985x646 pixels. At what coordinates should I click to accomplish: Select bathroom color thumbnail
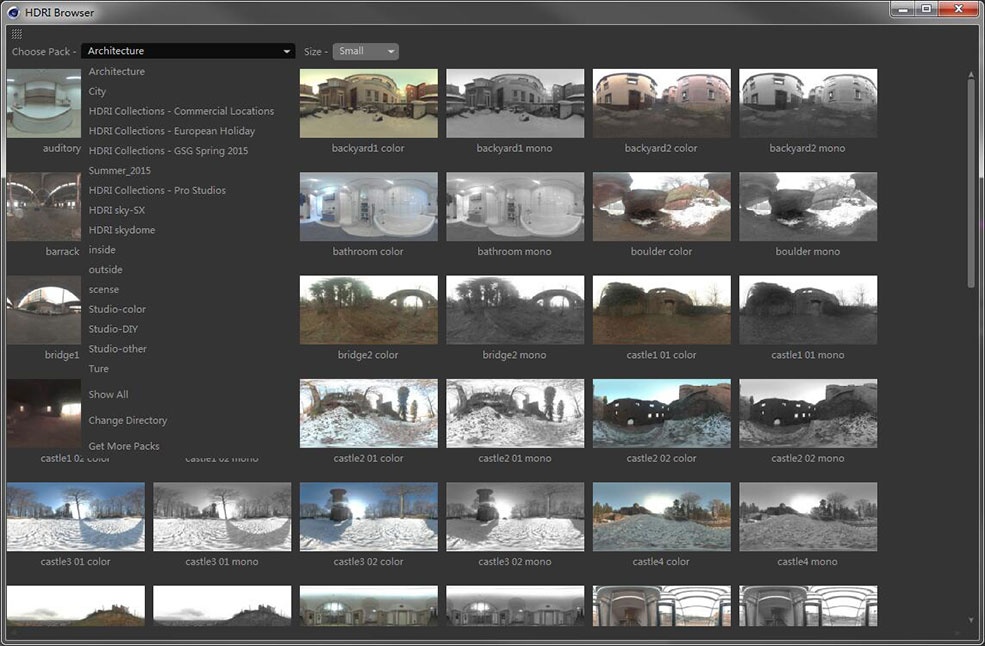click(369, 207)
